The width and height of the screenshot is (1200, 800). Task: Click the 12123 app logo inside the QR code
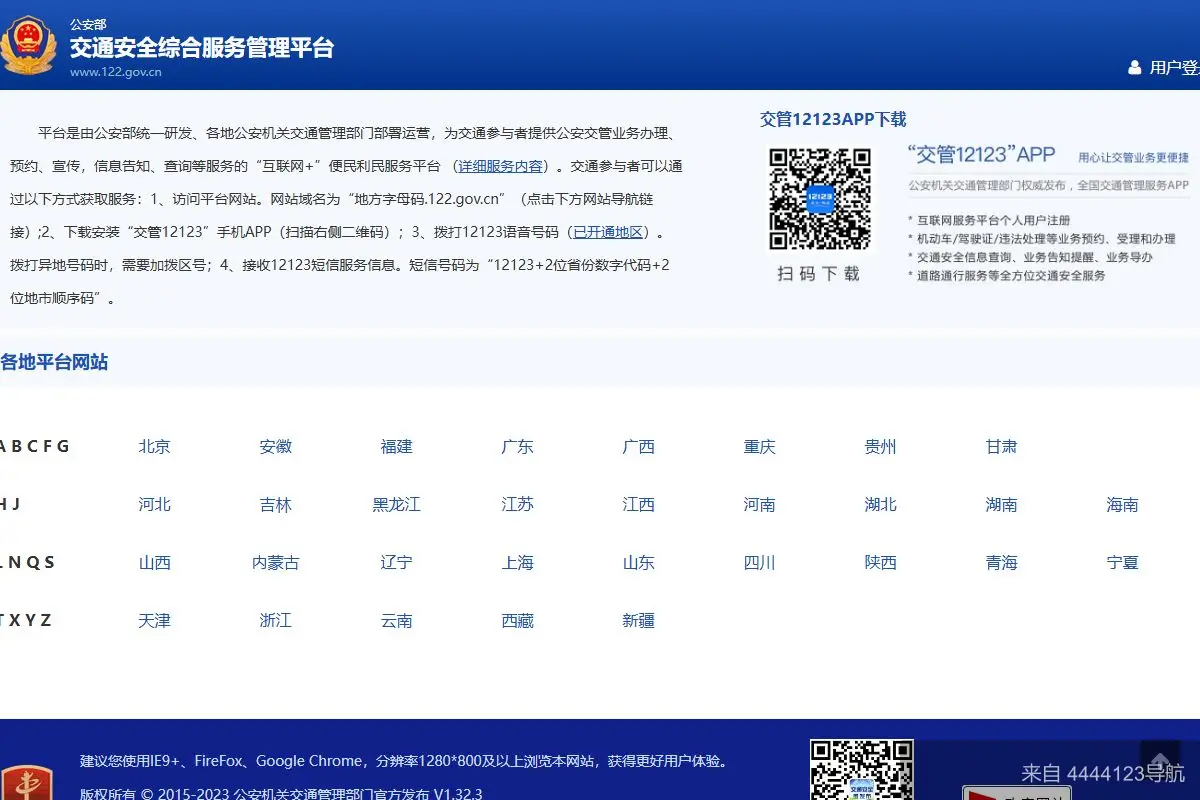pyautogui.click(x=820, y=200)
